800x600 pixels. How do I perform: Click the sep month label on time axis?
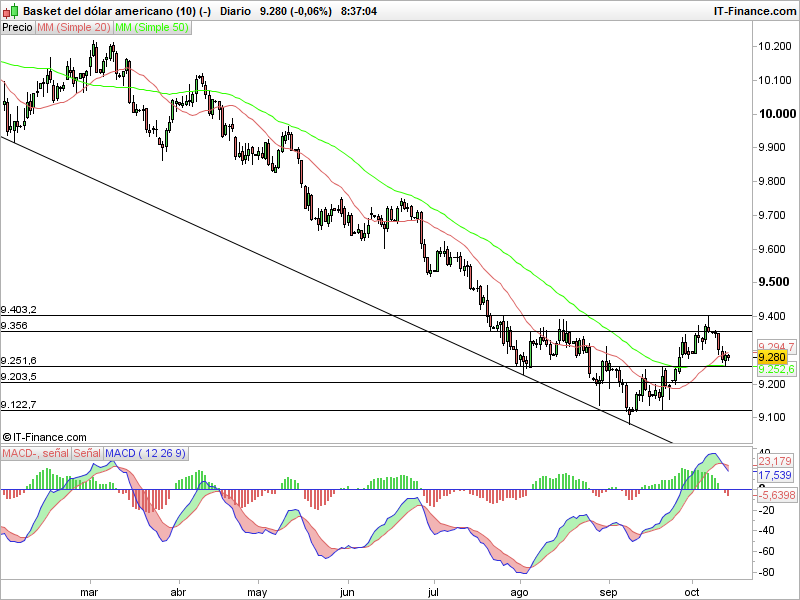click(x=608, y=592)
